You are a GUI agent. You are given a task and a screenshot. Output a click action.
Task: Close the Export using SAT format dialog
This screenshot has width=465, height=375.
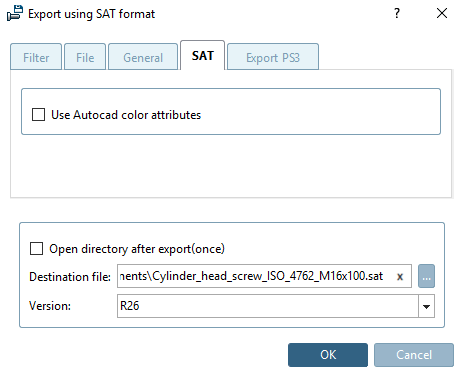pyautogui.click(x=442, y=13)
